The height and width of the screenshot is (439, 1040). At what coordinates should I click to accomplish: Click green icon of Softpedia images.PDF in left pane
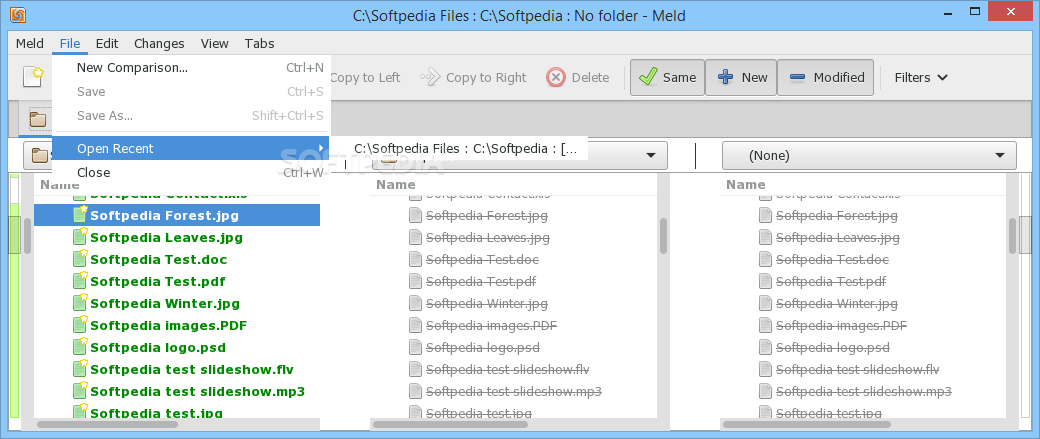[x=80, y=325]
